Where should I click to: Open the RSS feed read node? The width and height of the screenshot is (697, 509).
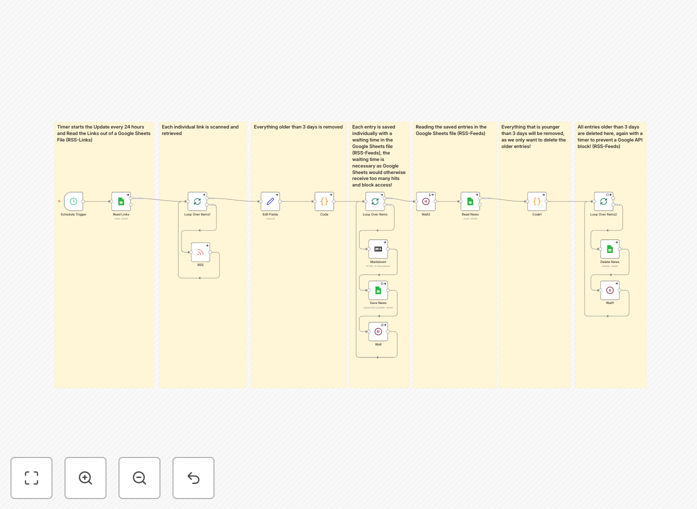pos(200,252)
